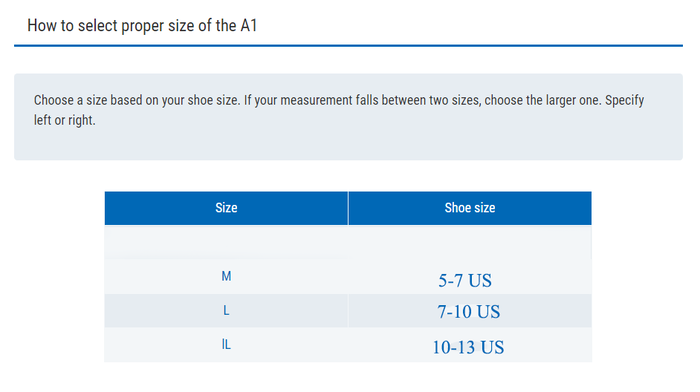The height and width of the screenshot is (392, 700).
Task: Click the 7-10 US shoe size value
Action: [469, 312]
